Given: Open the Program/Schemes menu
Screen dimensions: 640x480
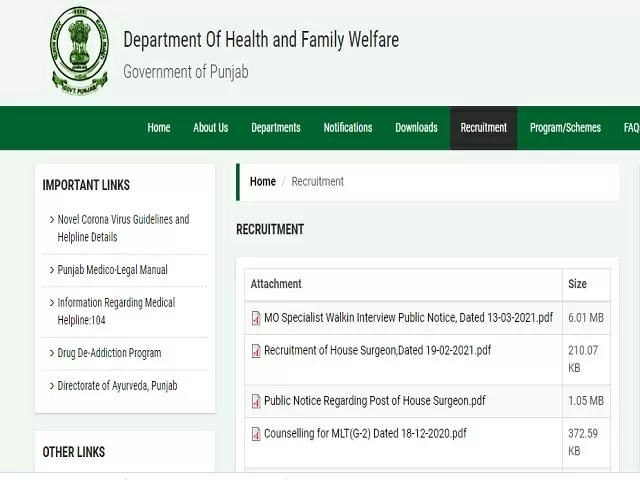Looking at the screenshot, I should pyautogui.click(x=565, y=128).
